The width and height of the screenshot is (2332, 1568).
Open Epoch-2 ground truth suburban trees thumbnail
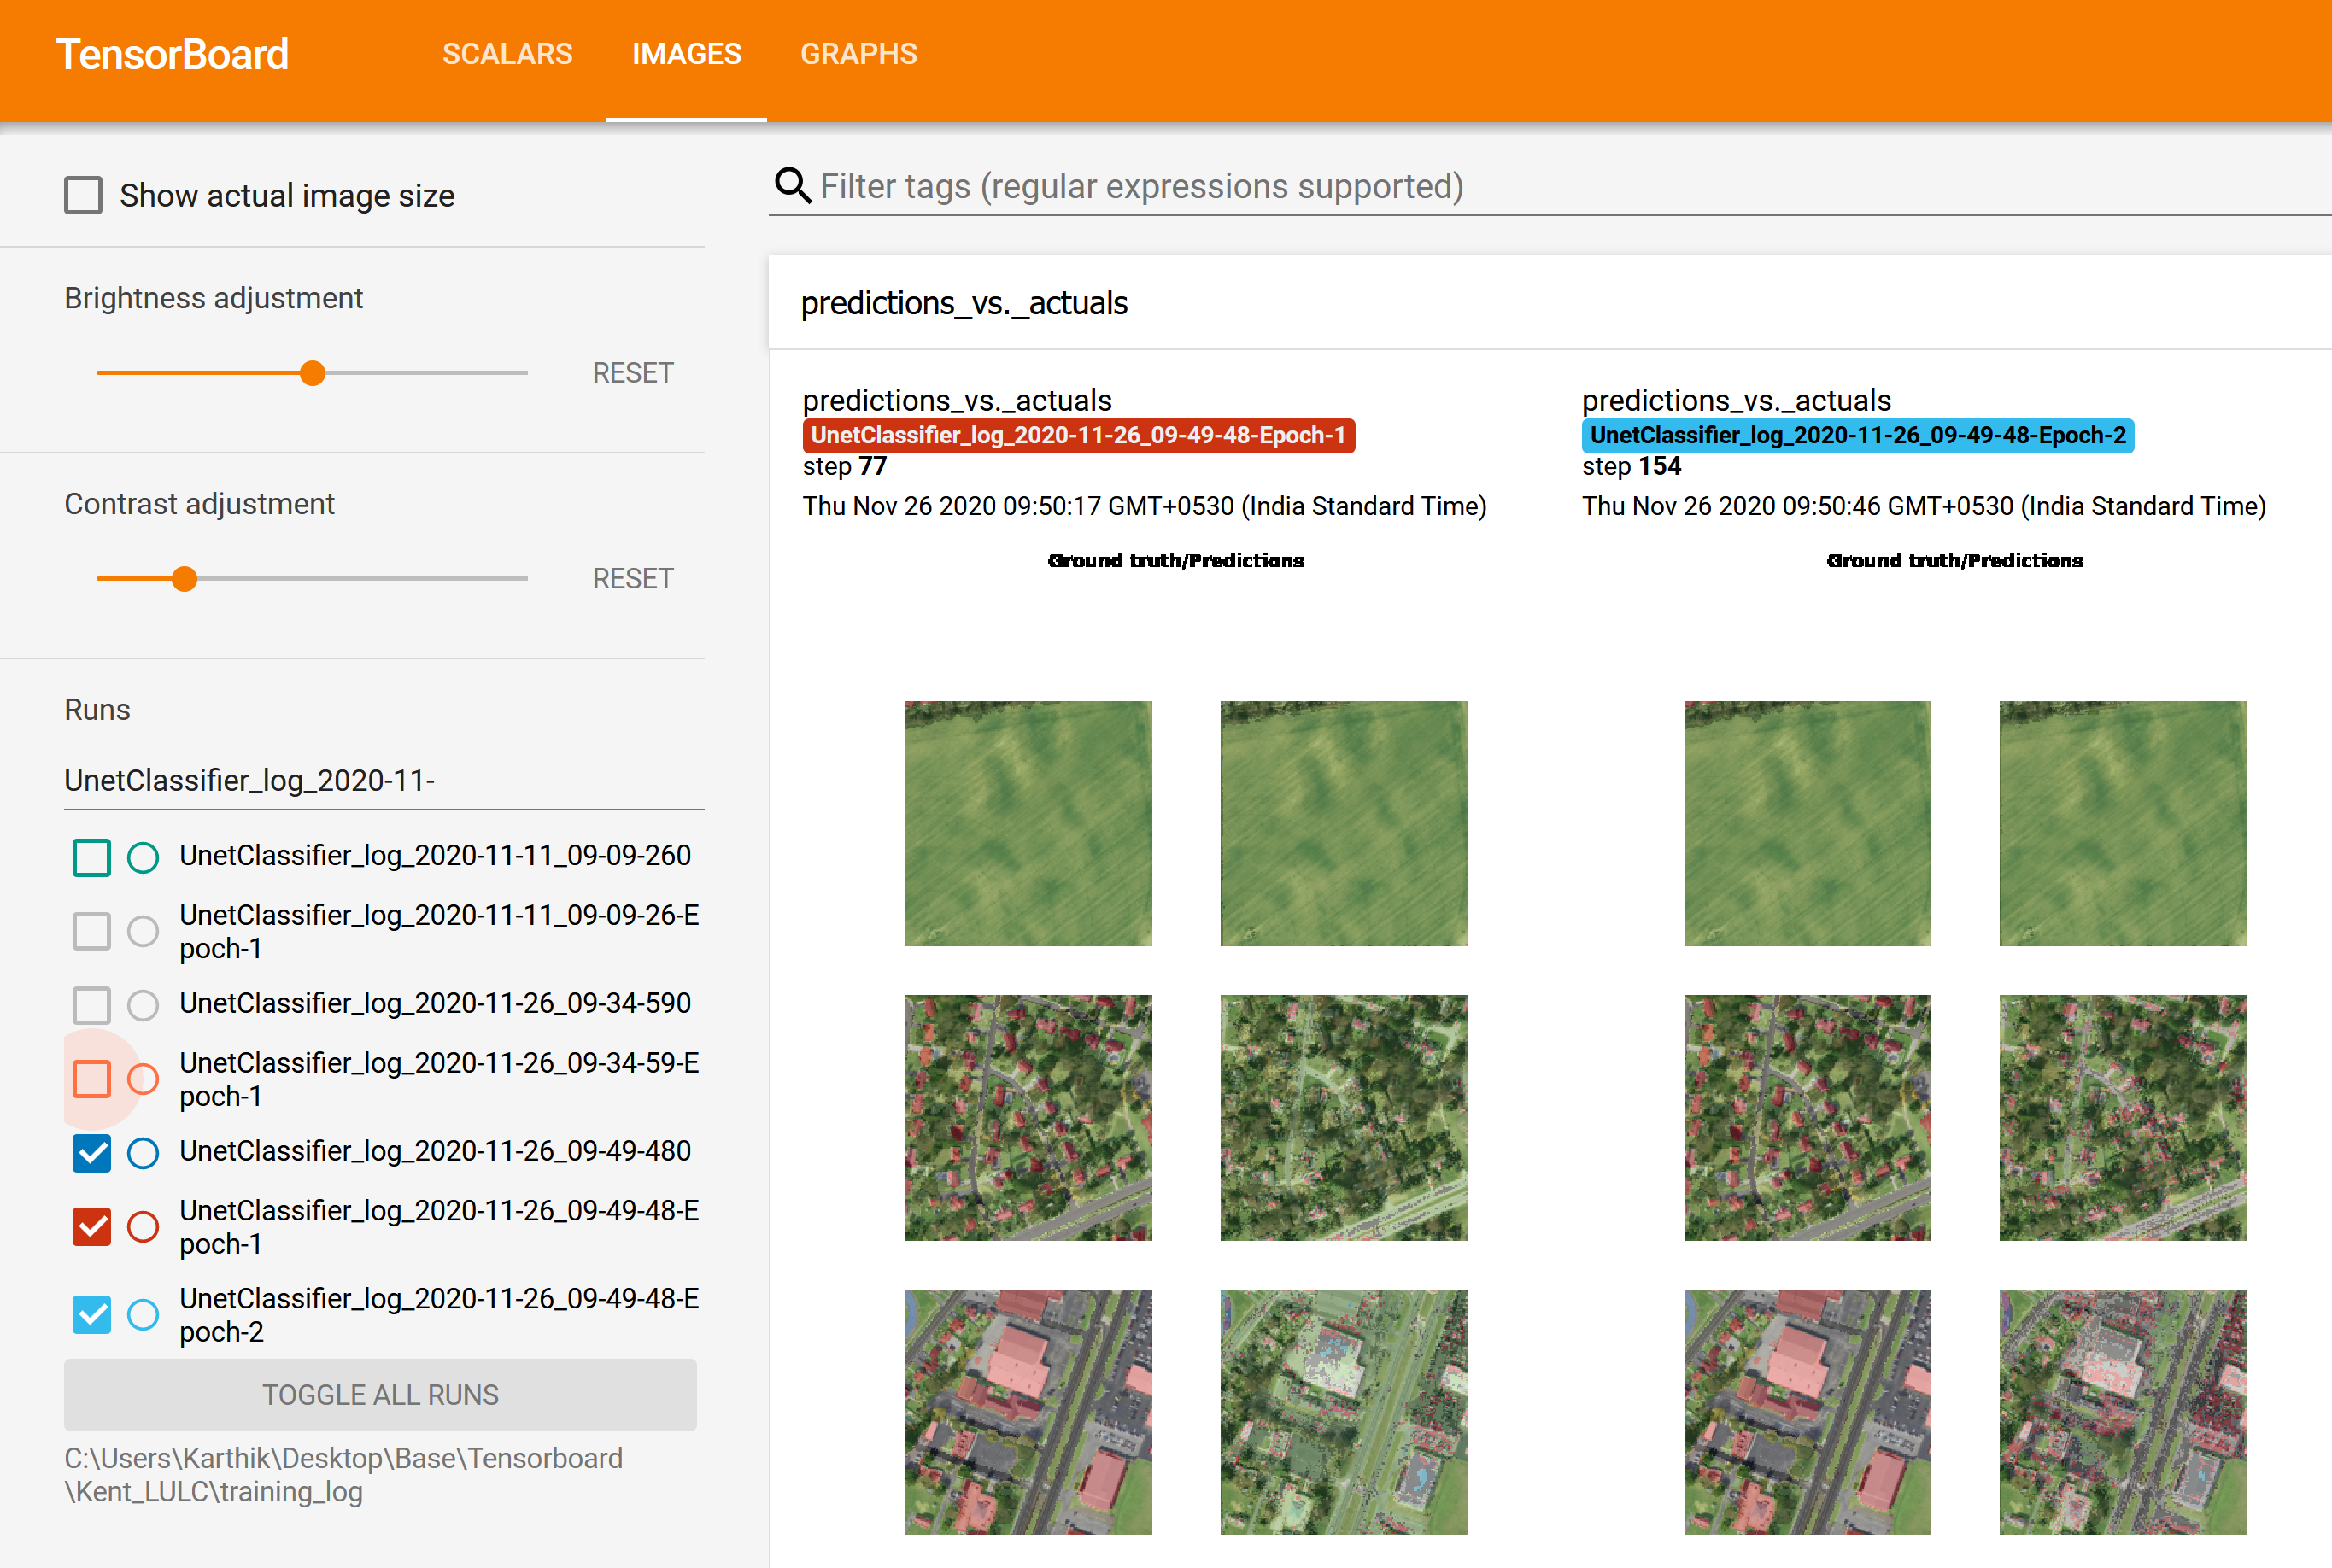(1807, 1117)
